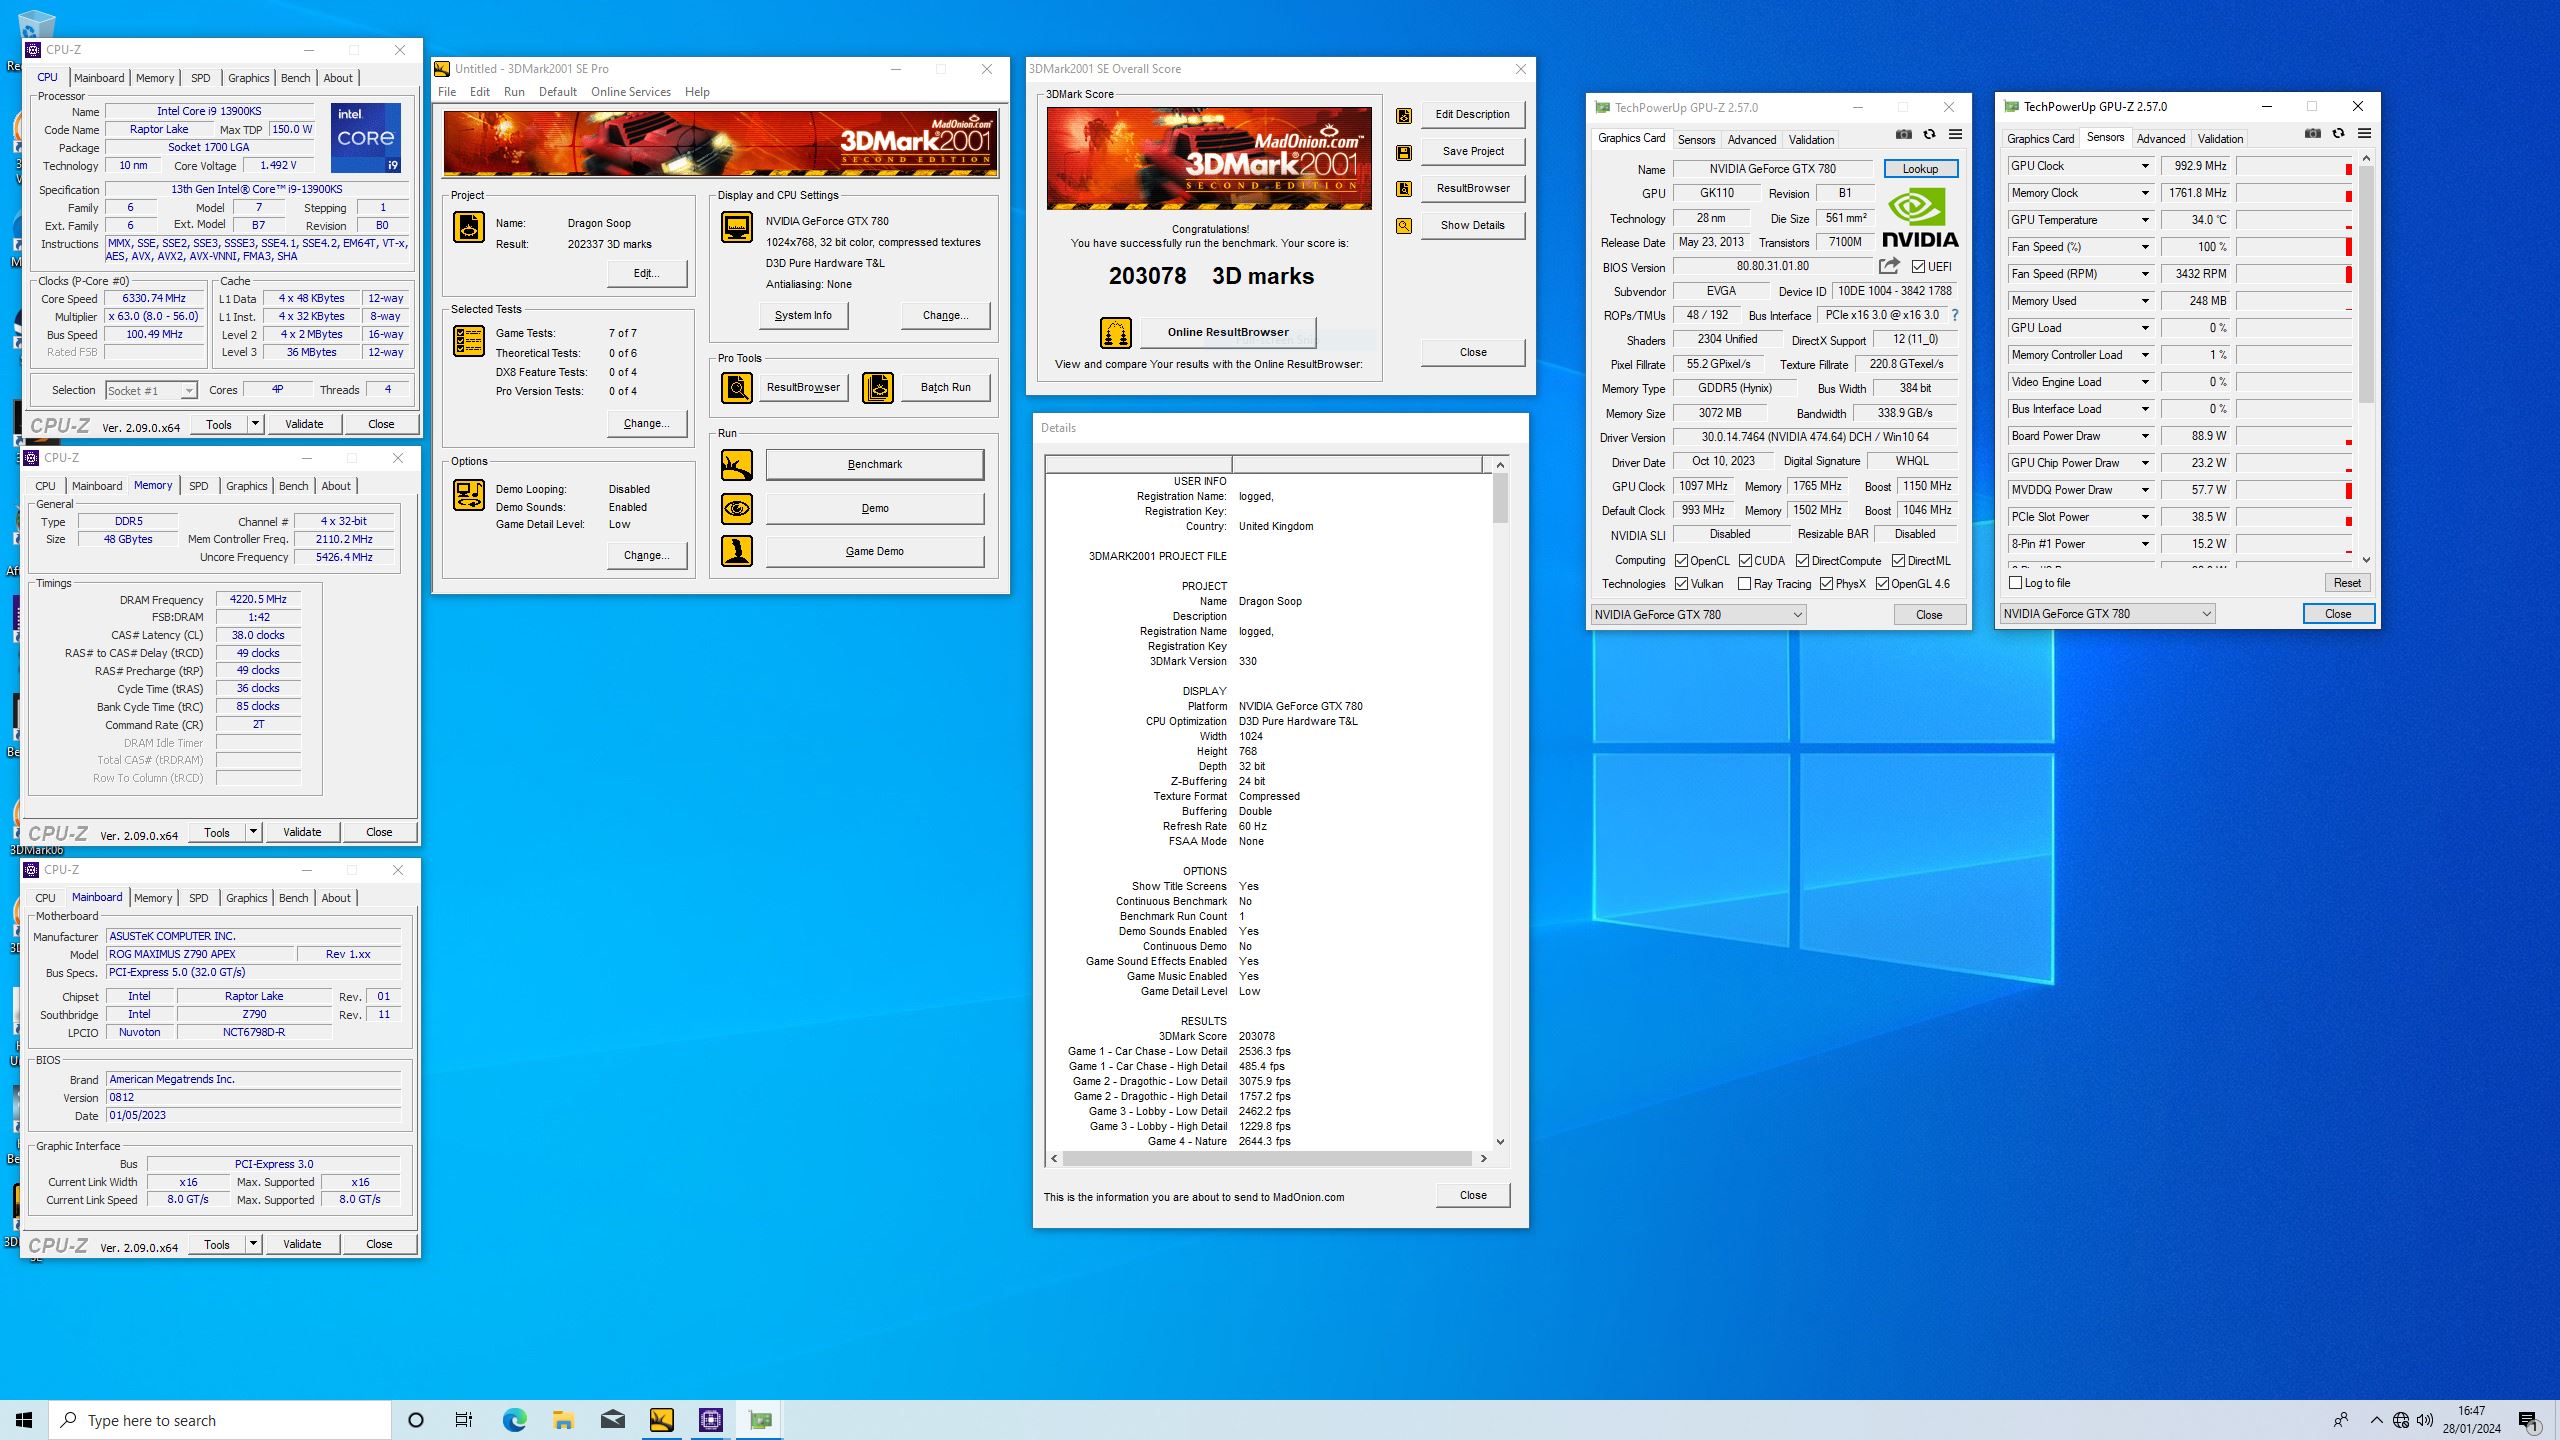
Task: Click the Details window horizontal scrollbar
Action: [1268, 1159]
